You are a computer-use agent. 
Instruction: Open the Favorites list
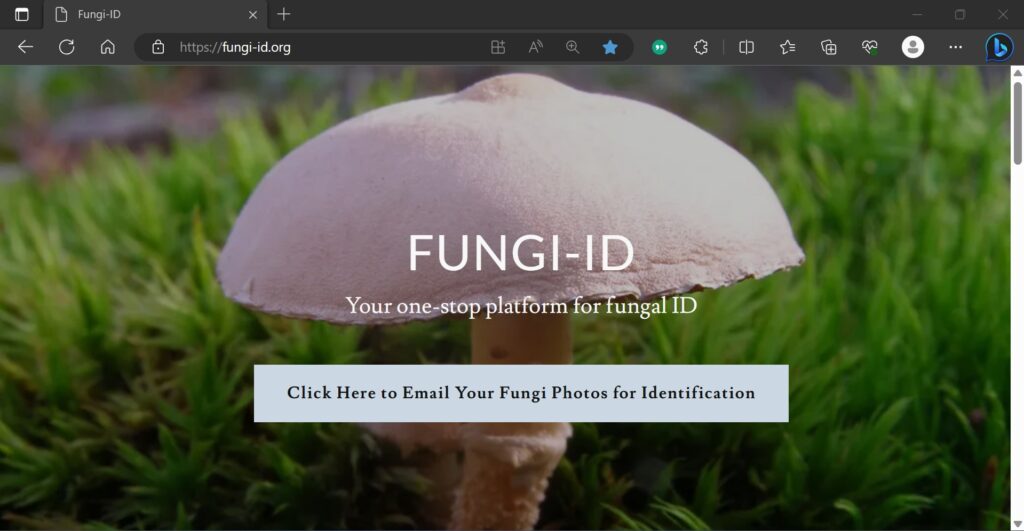pyautogui.click(x=788, y=47)
